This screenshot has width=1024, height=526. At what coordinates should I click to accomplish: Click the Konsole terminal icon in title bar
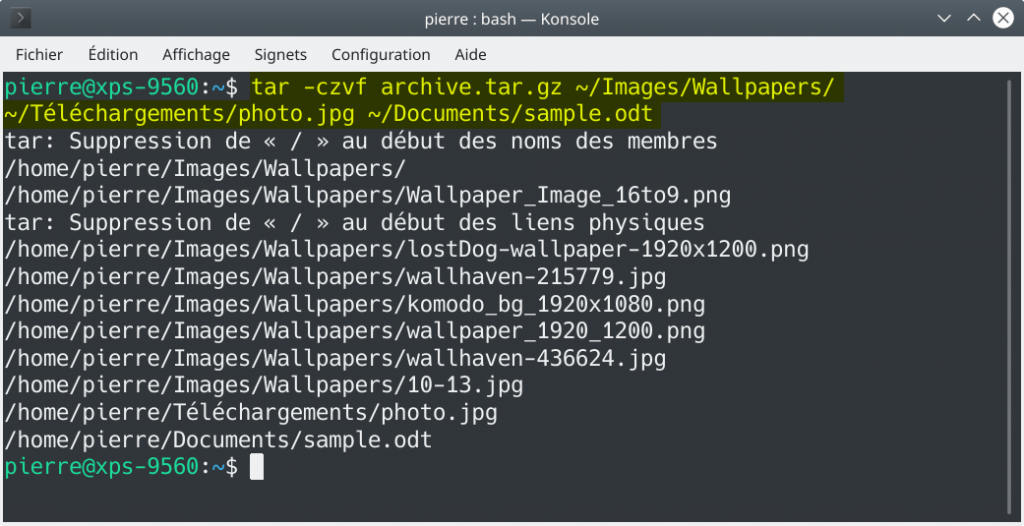(x=20, y=18)
